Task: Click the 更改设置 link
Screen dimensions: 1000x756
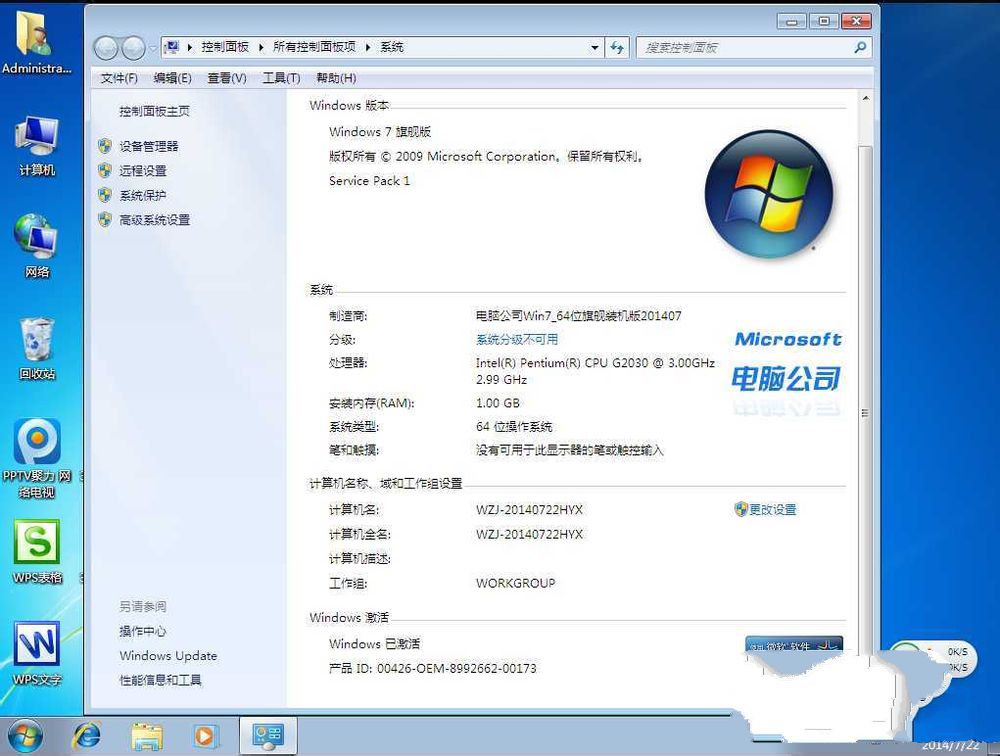Action: tap(772, 510)
